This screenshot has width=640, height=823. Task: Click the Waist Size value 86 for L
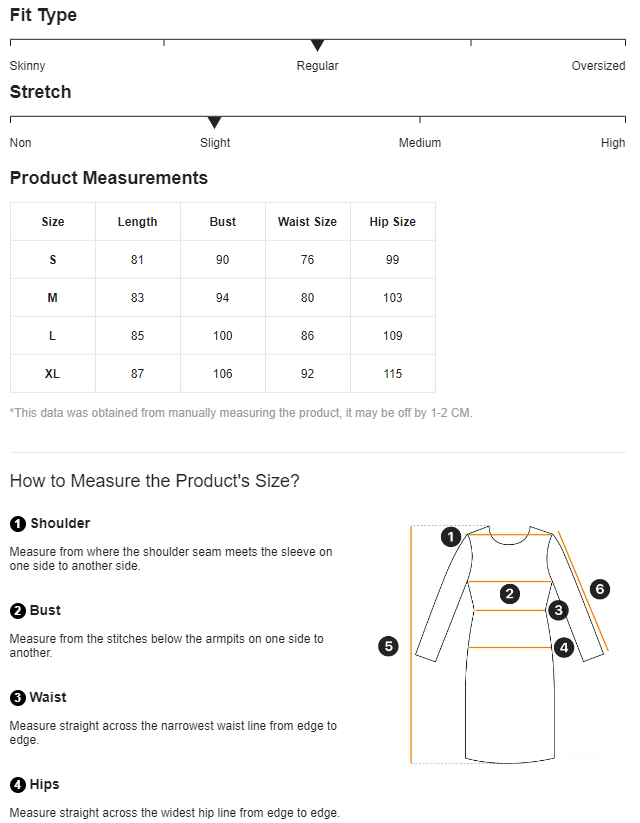click(x=307, y=336)
